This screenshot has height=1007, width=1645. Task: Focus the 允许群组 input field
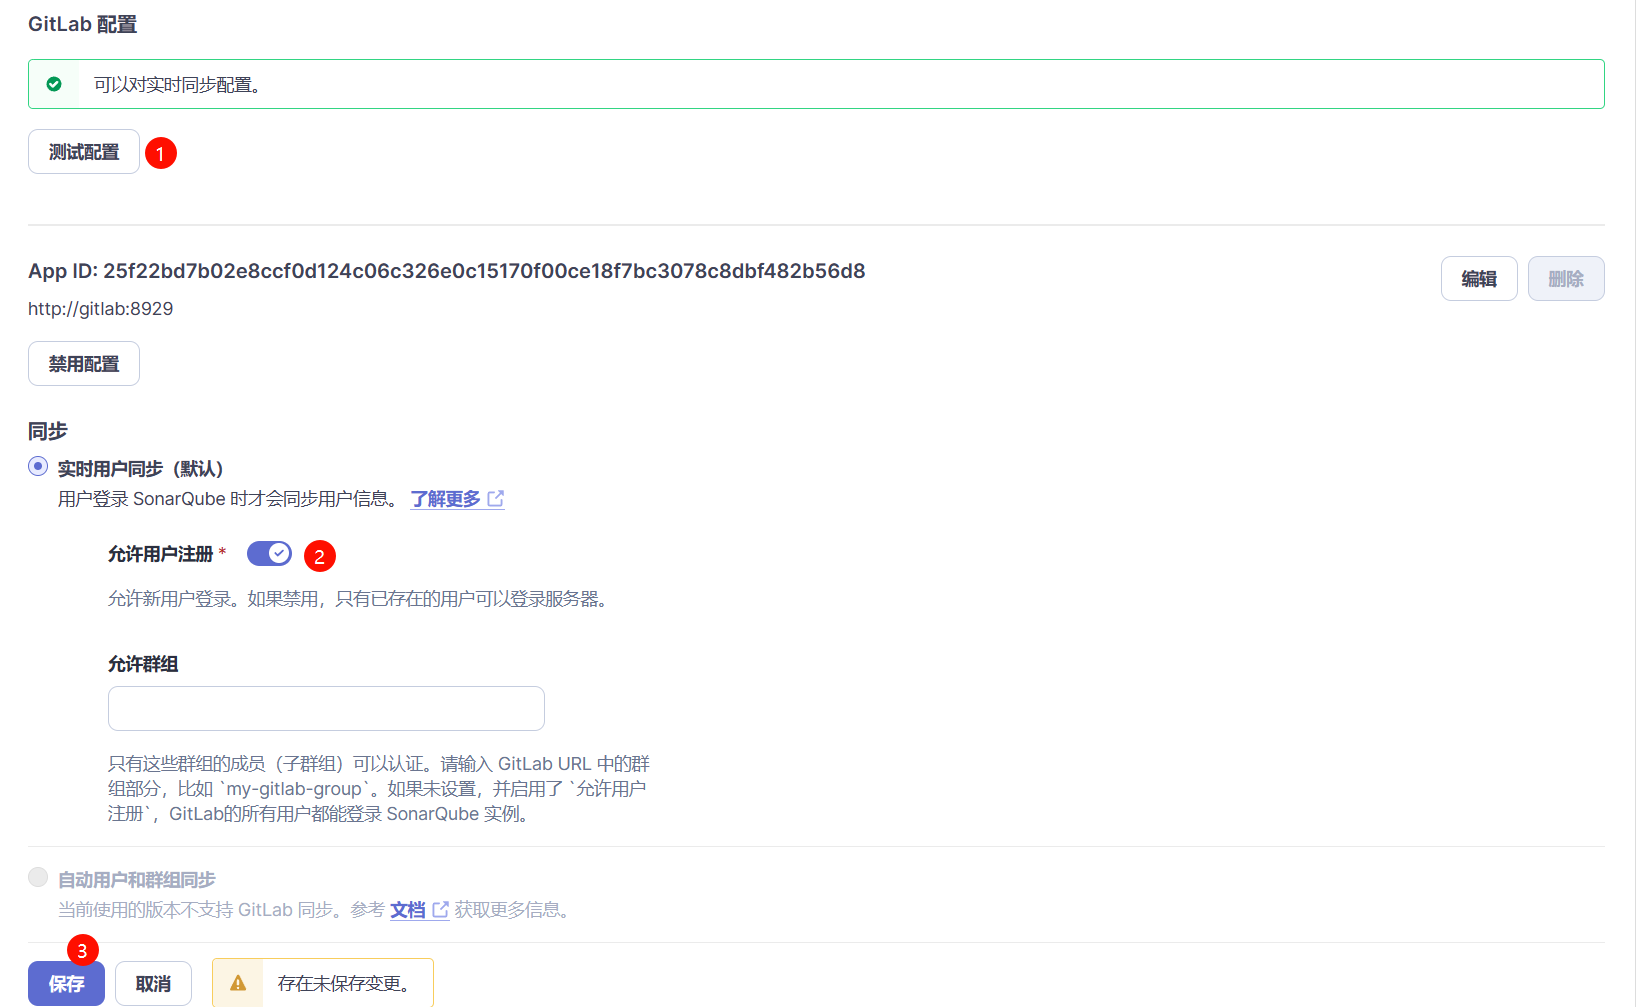tap(326, 708)
